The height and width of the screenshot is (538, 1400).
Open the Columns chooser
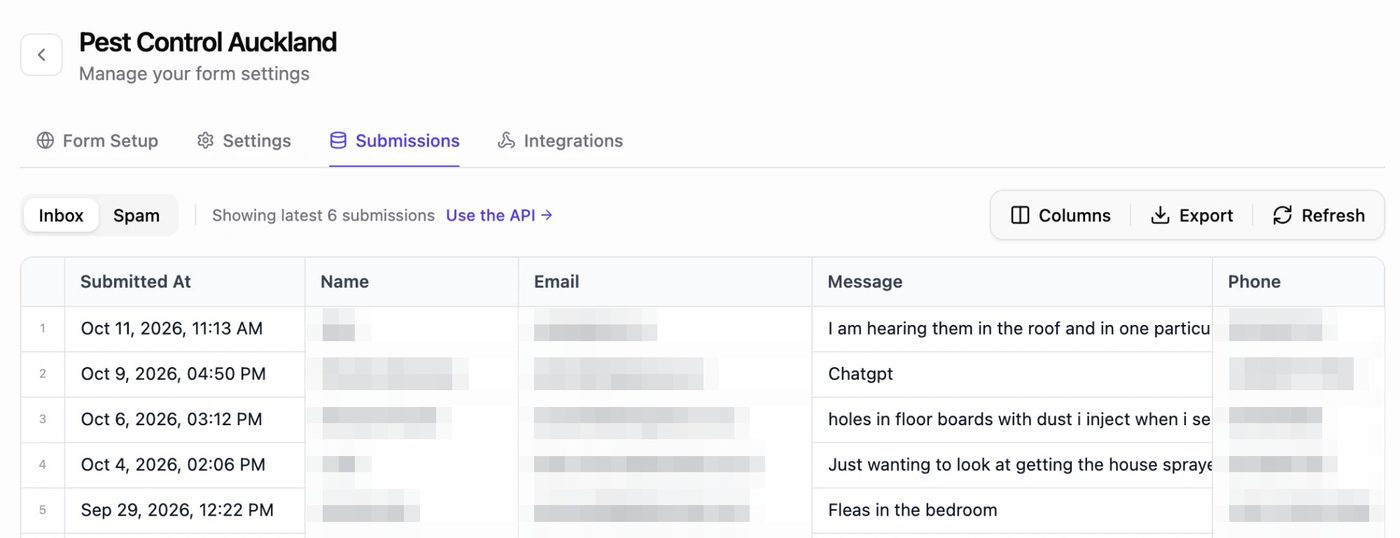pyautogui.click(x=1061, y=215)
